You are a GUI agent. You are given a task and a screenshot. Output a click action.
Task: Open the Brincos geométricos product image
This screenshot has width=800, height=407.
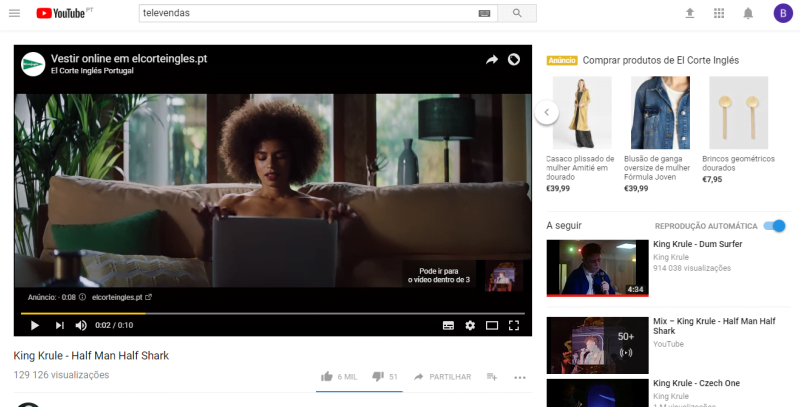(x=739, y=113)
